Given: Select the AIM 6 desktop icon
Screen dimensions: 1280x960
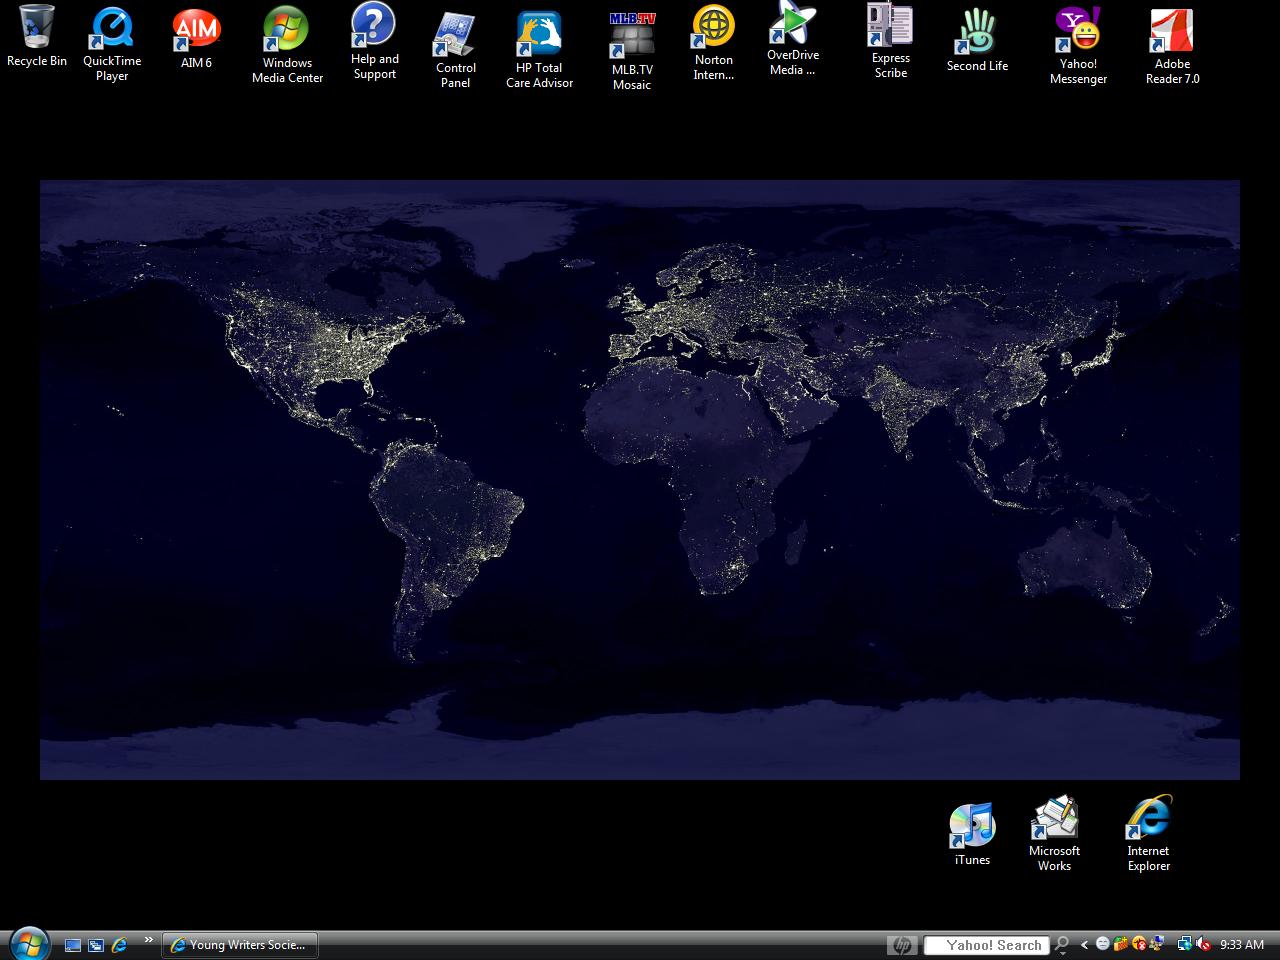Looking at the screenshot, I should [196, 38].
